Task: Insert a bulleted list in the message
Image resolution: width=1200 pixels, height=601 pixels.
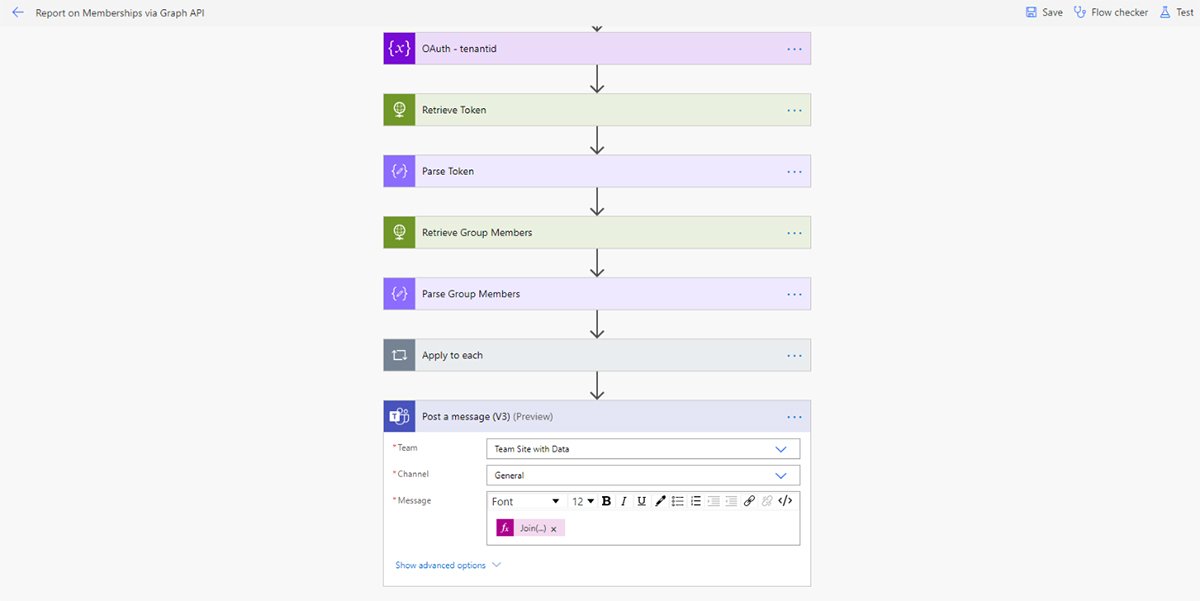Action: (x=677, y=501)
